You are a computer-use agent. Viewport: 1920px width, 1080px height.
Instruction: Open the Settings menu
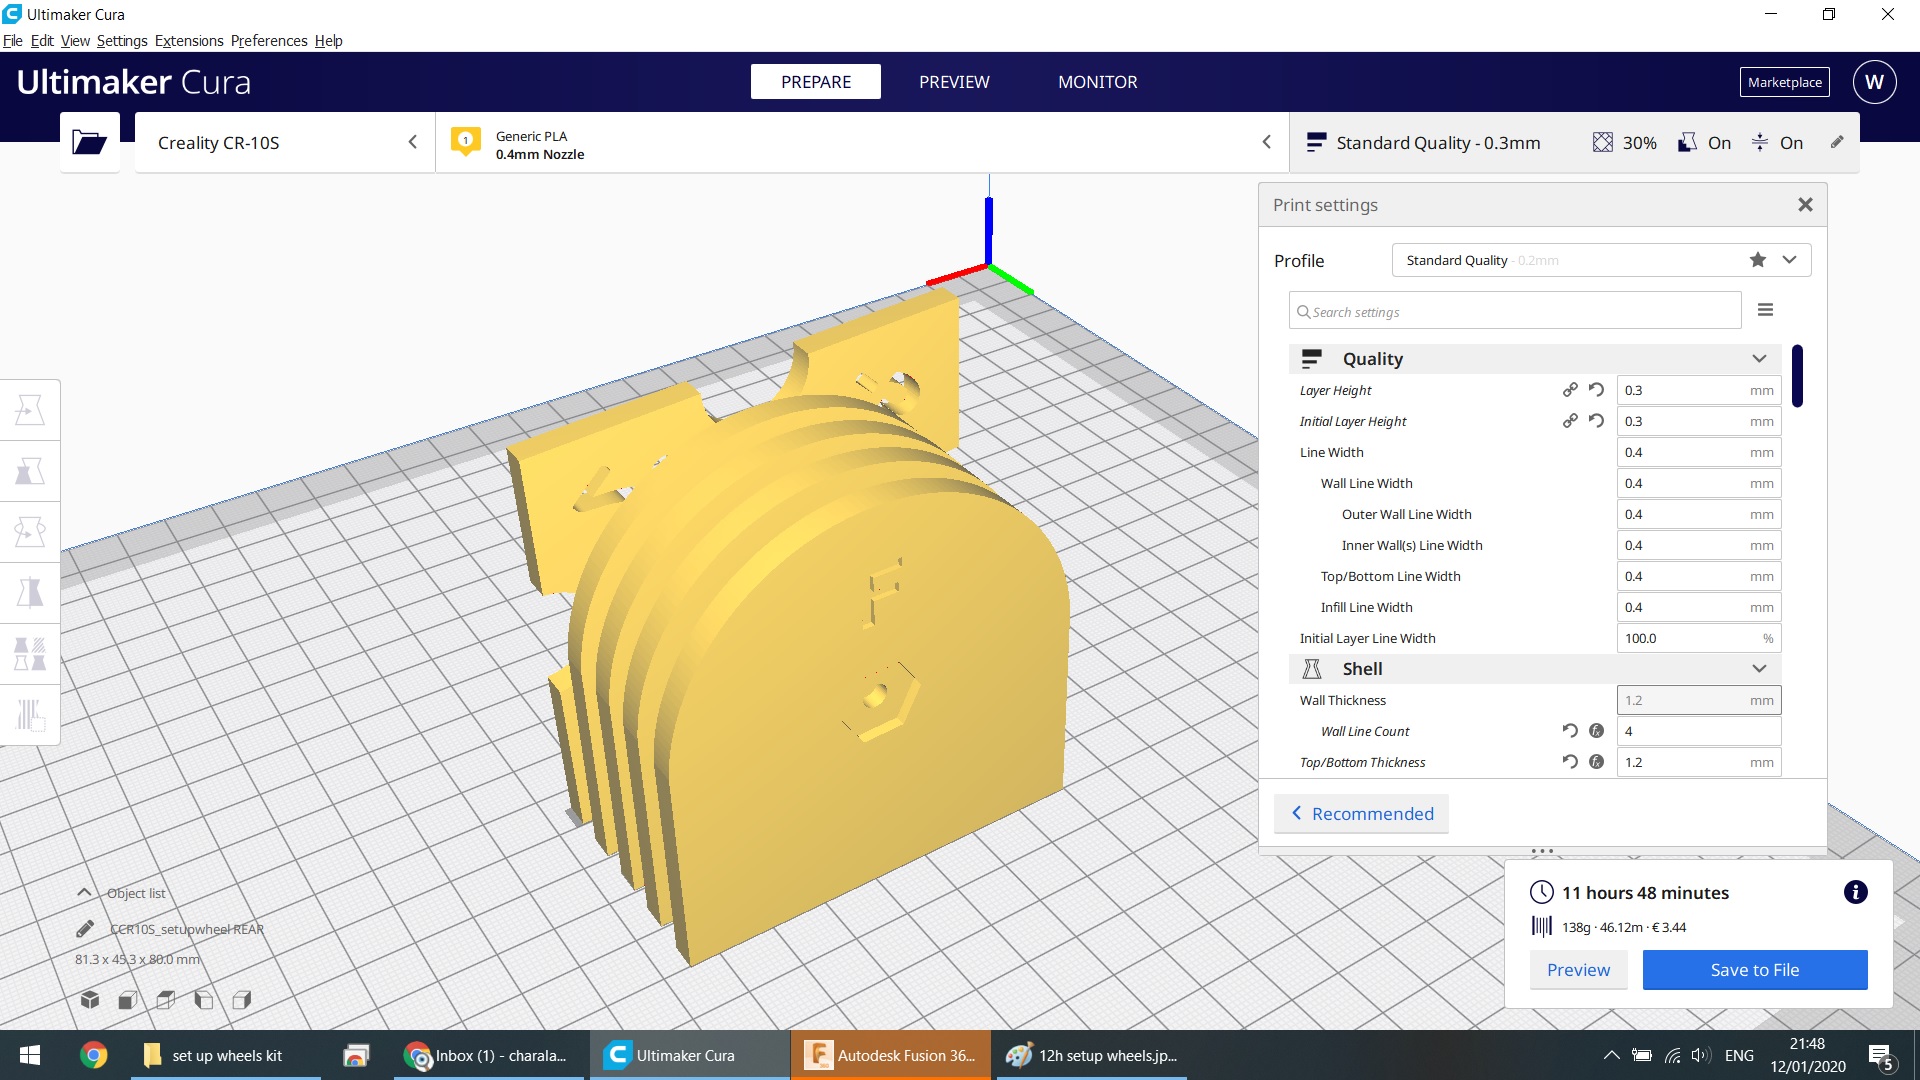click(x=122, y=41)
